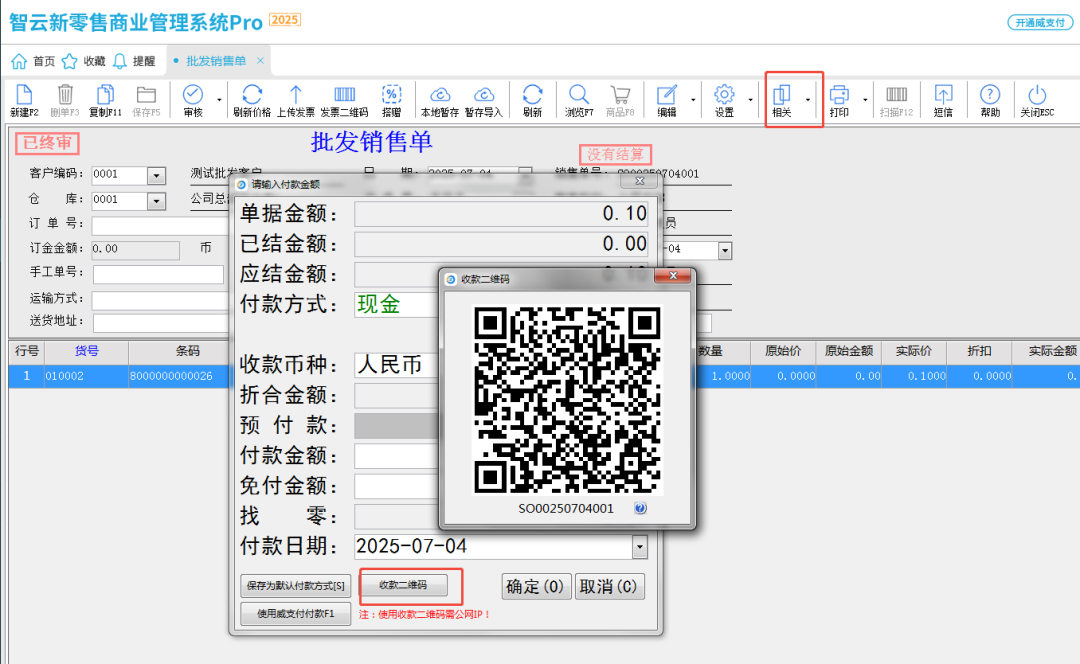The width and height of the screenshot is (1080, 664).
Task: Click the blue help icon beside SO00250704001
Action: click(x=641, y=508)
